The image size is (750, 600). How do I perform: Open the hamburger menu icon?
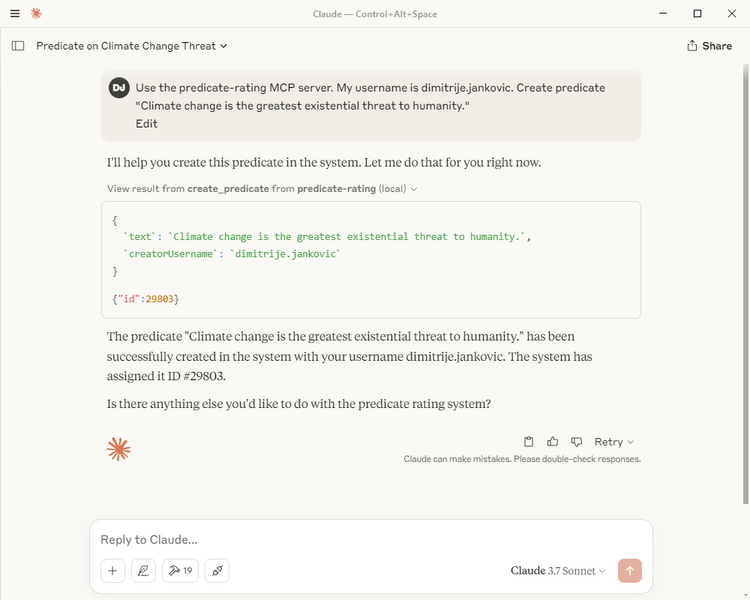tap(15, 13)
